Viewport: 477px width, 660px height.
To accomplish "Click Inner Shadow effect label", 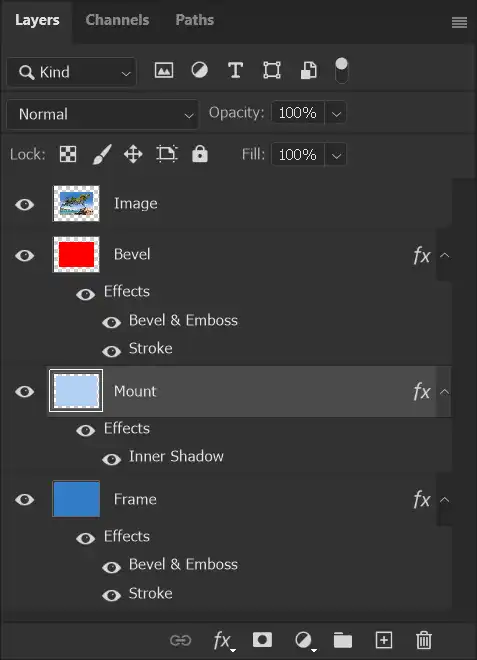I will [176, 456].
